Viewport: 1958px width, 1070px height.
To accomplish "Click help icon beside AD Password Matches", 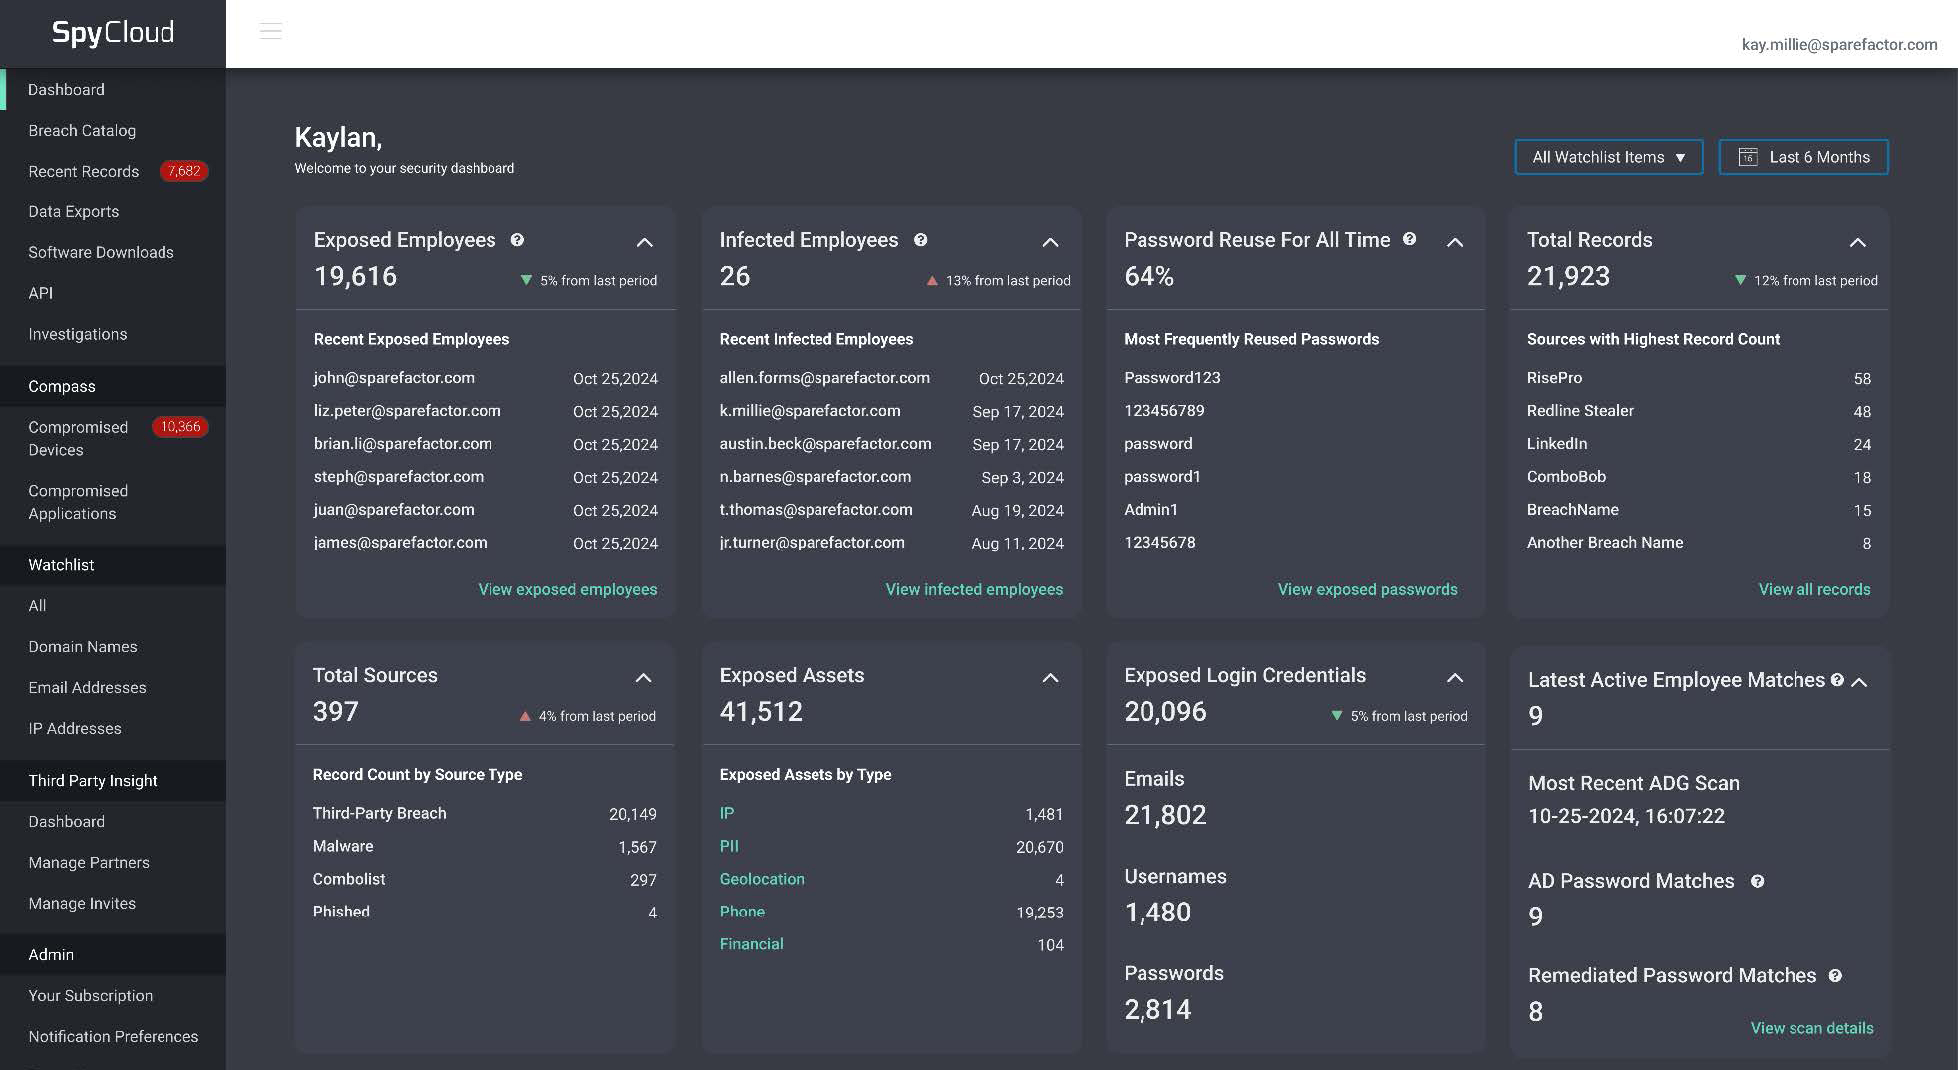I will pyautogui.click(x=1757, y=881).
